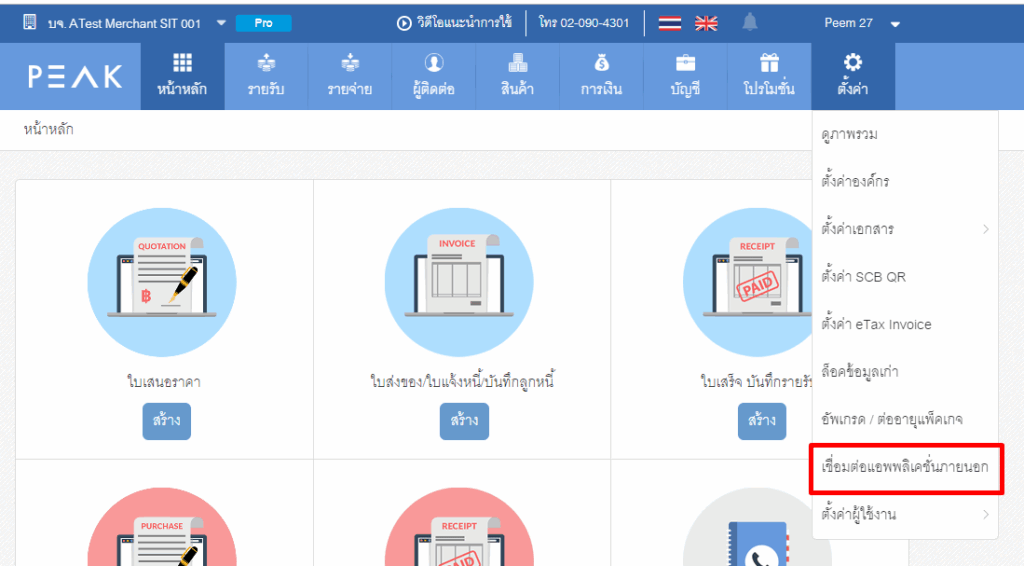The image size is (1024, 566).
Task: Play the วิดีโอแนะนำการใช้ tutorial video
Action: (455, 23)
